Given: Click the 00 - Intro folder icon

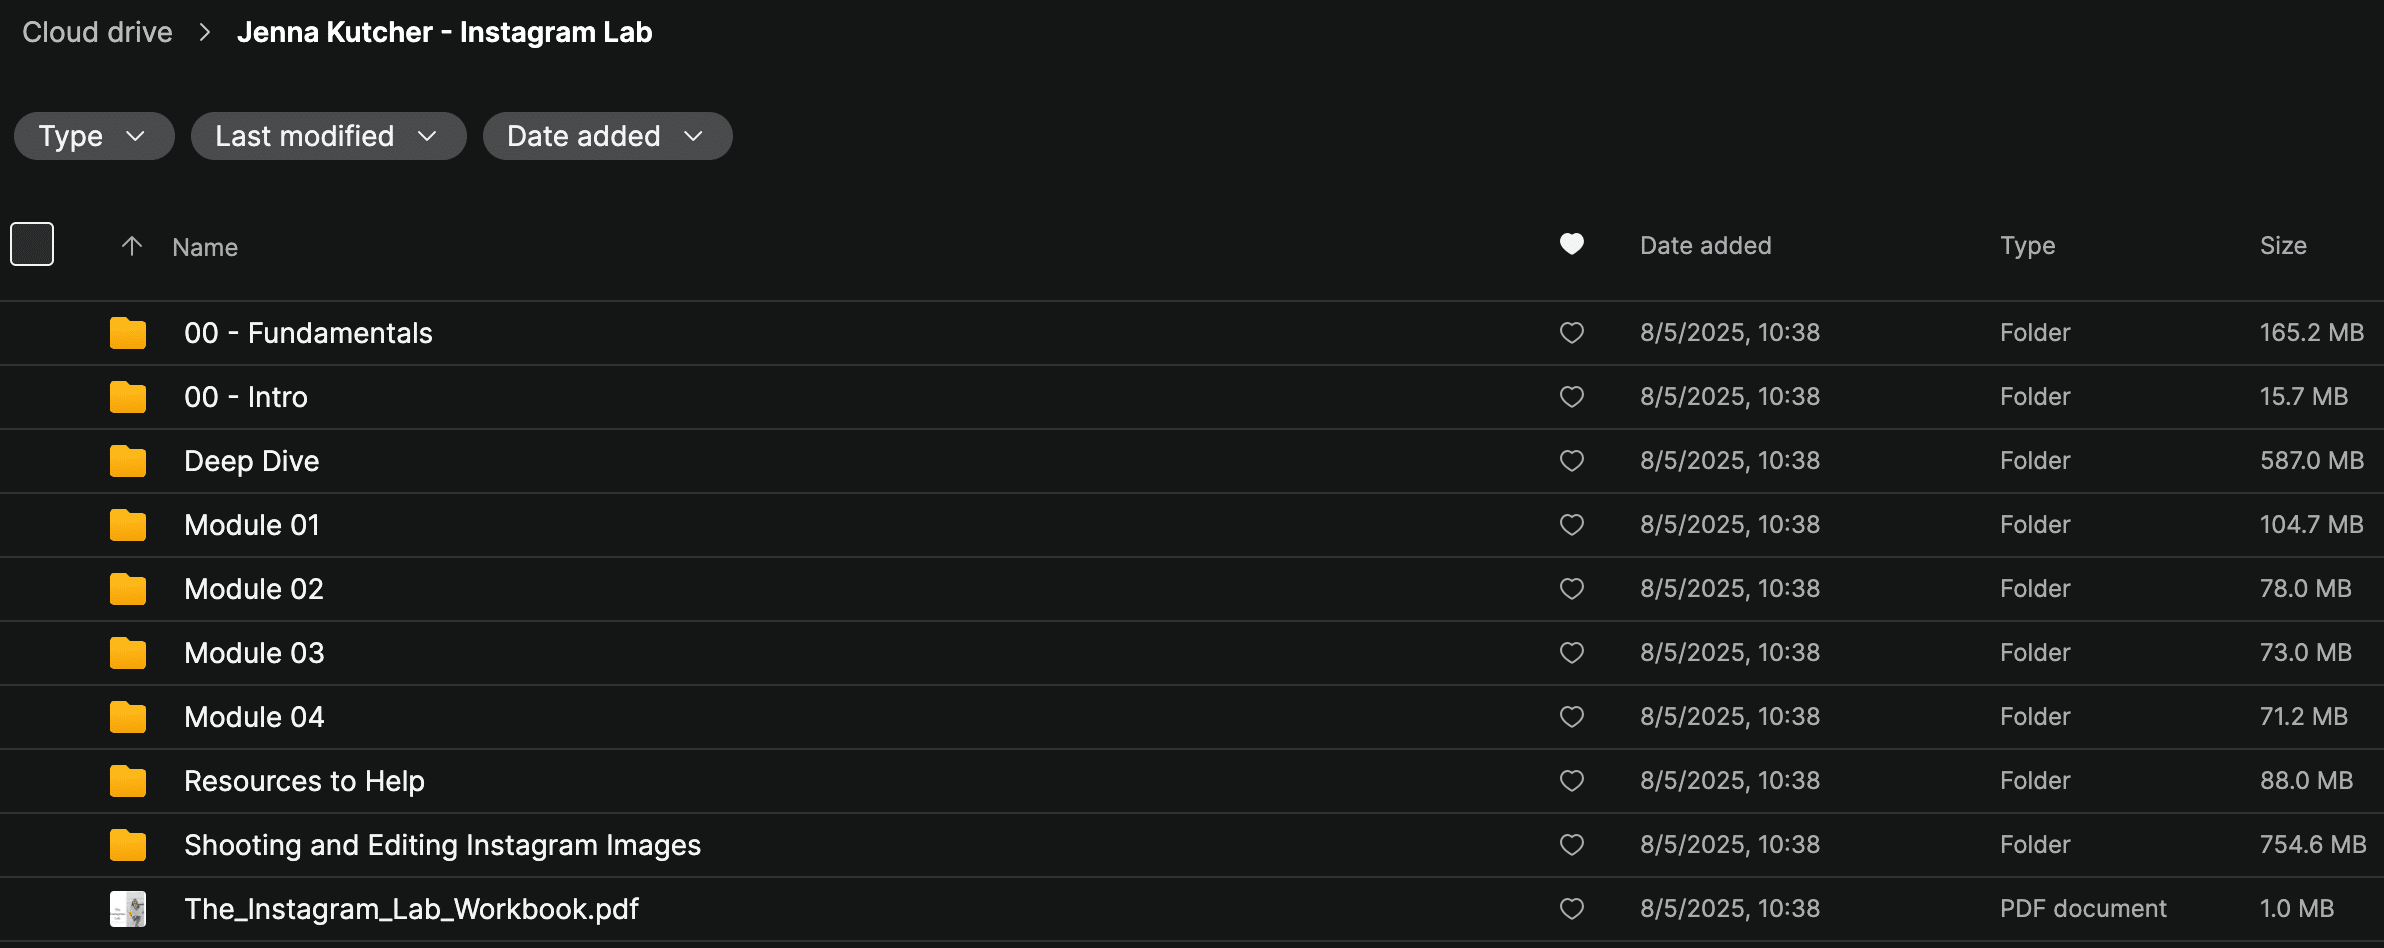Looking at the screenshot, I should pos(127,397).
